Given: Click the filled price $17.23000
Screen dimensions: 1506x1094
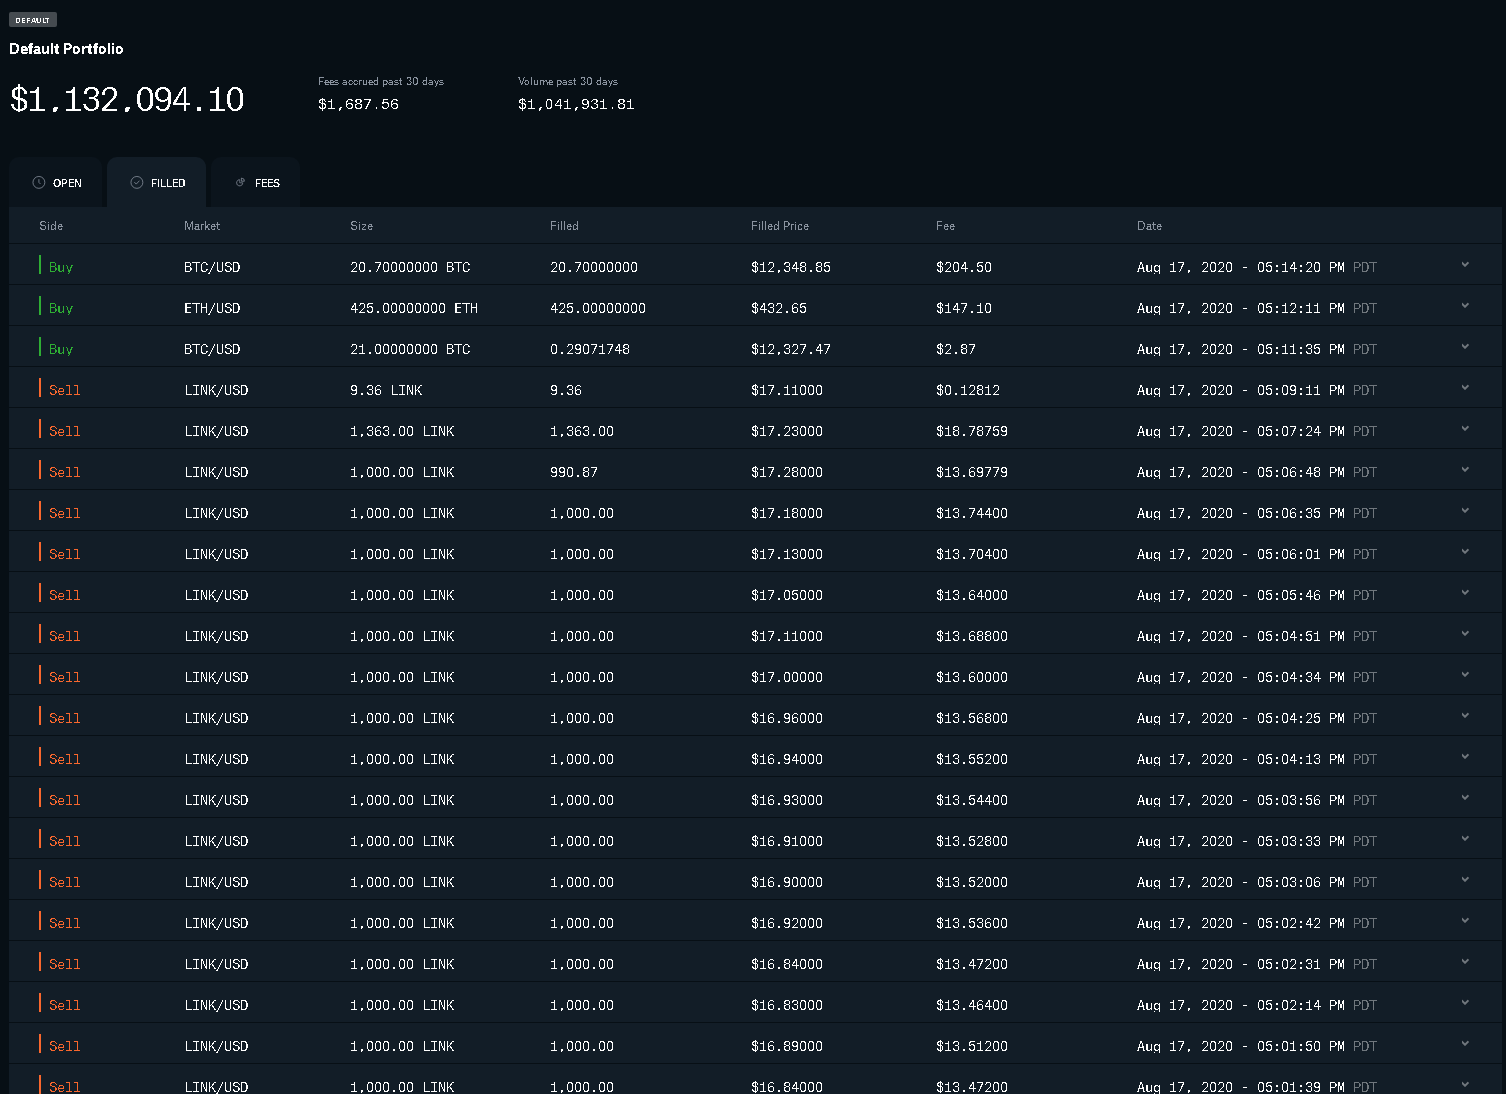Looking at the screenshot, I should [x=787, y=431].
